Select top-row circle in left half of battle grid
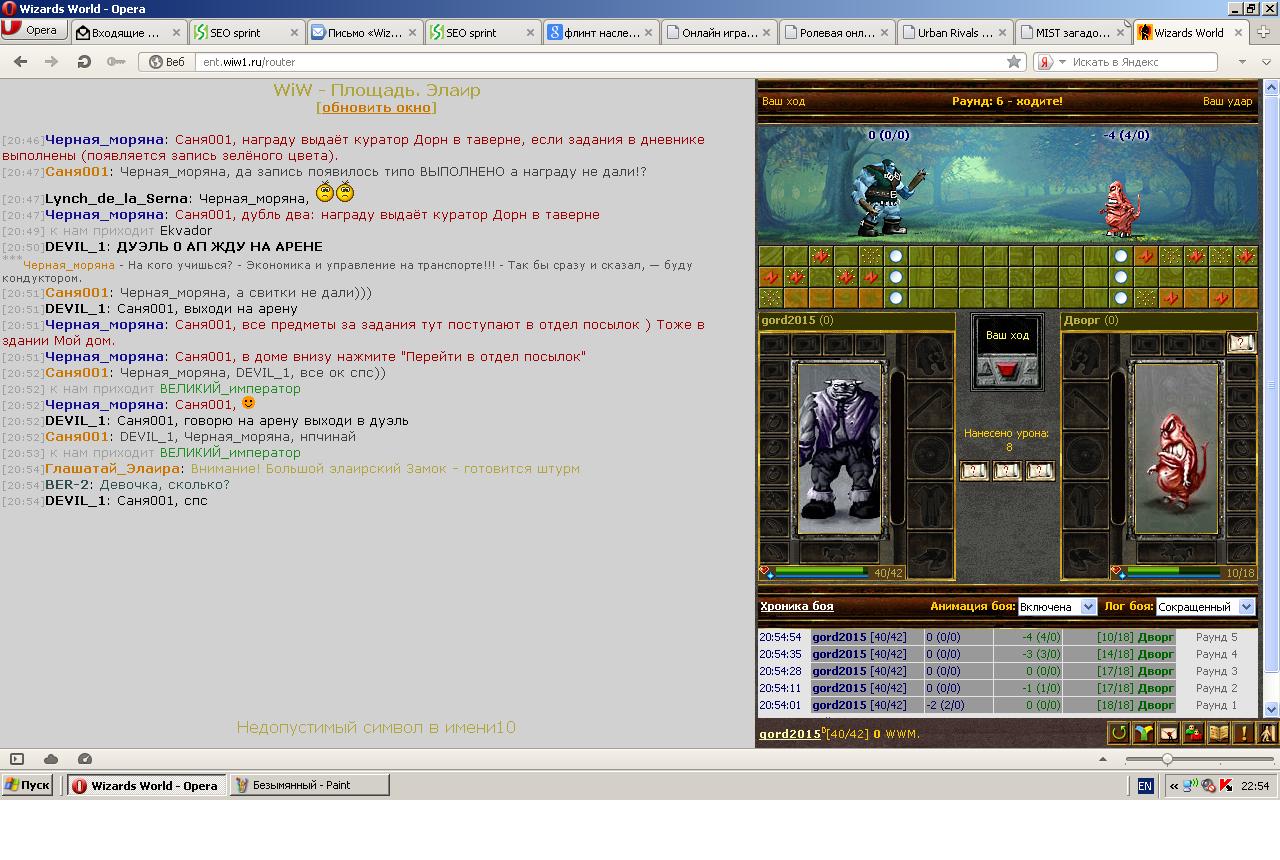1280x860 pixels. point(896,256)
